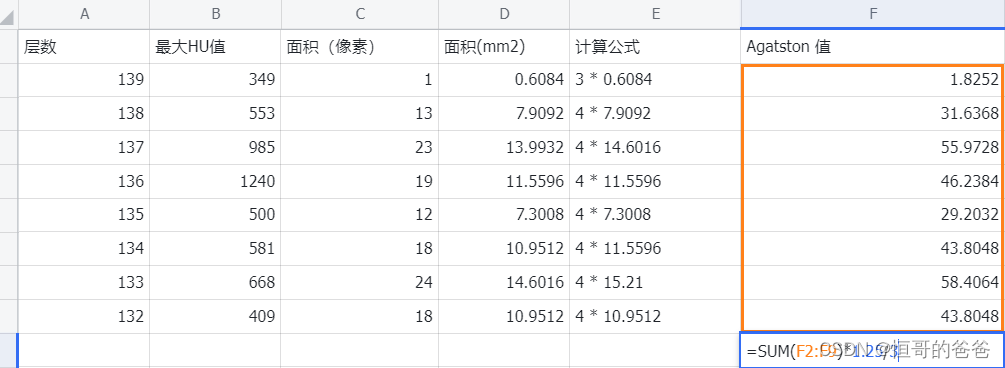Select cell with layer number 135
The image size is (1005, 368).
click(84, 215)
